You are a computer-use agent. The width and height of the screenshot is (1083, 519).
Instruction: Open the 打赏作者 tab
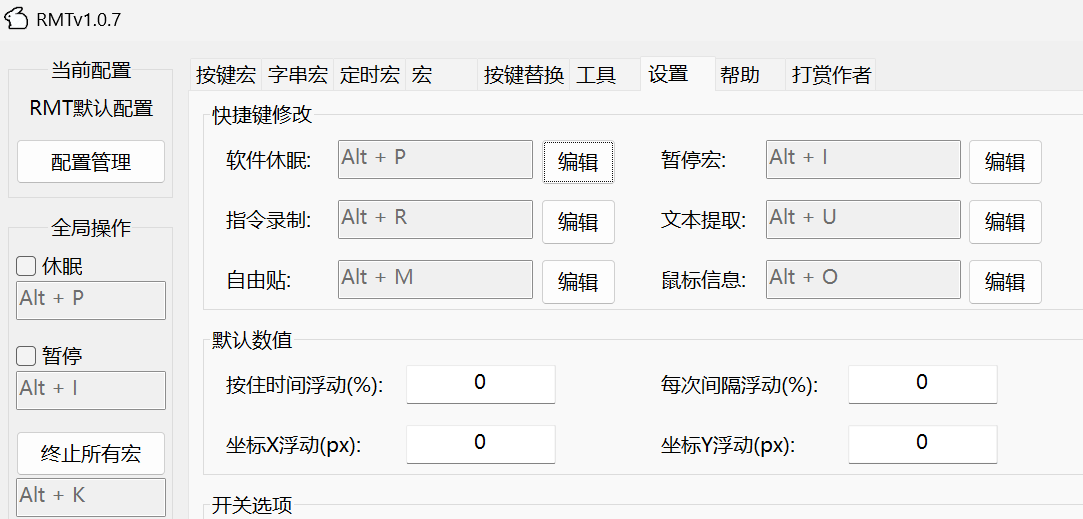tap(830, 75)
